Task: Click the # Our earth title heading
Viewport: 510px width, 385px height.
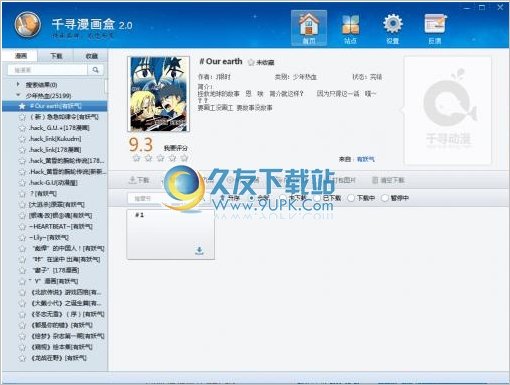Action: [221, 61]
